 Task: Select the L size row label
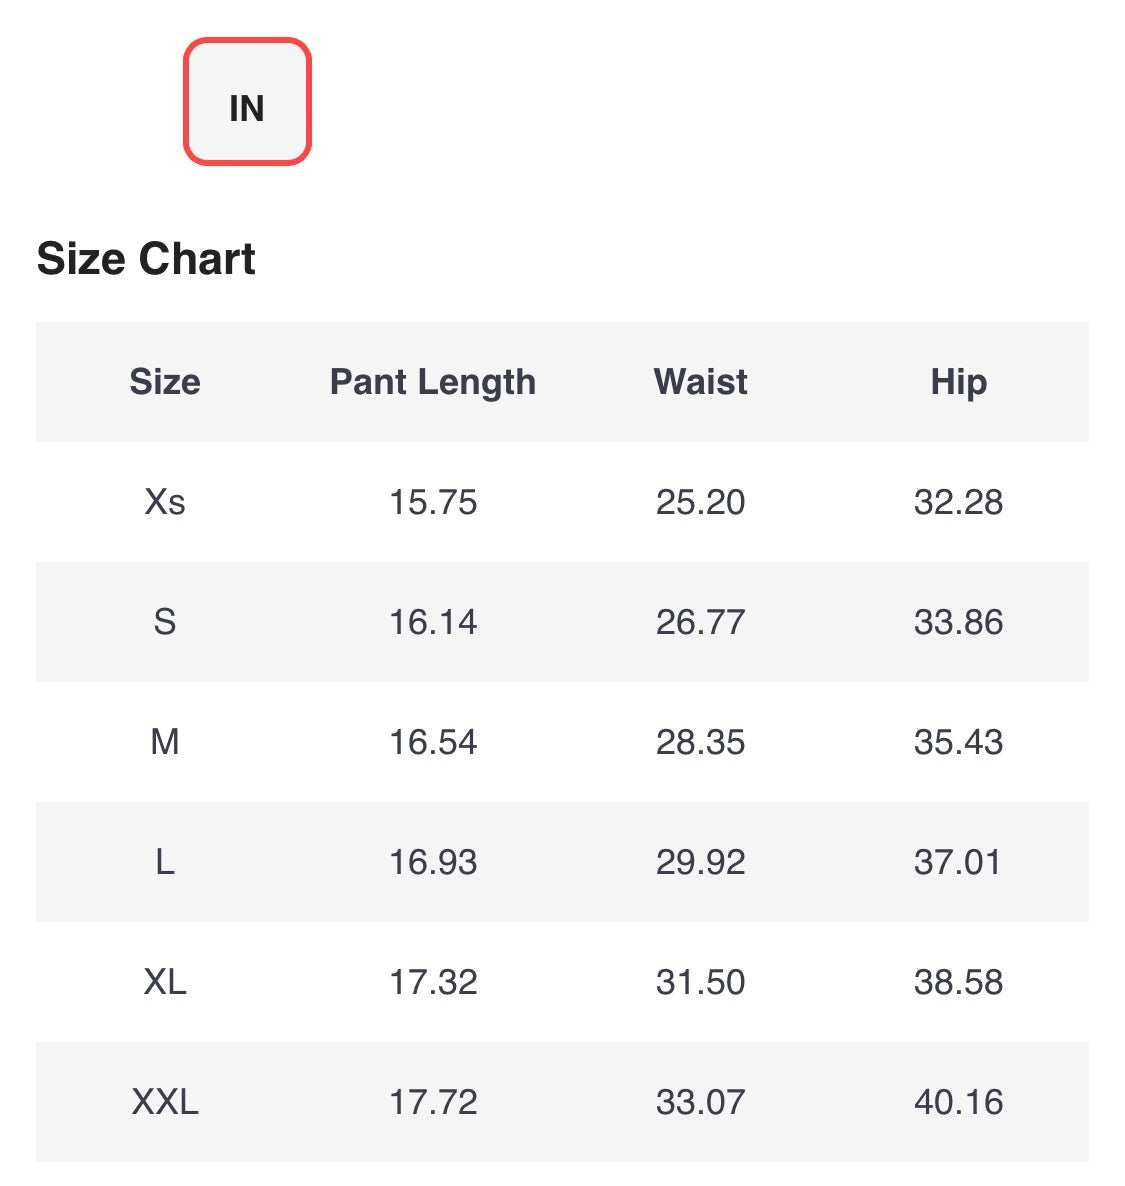click(x=165, y=862)
